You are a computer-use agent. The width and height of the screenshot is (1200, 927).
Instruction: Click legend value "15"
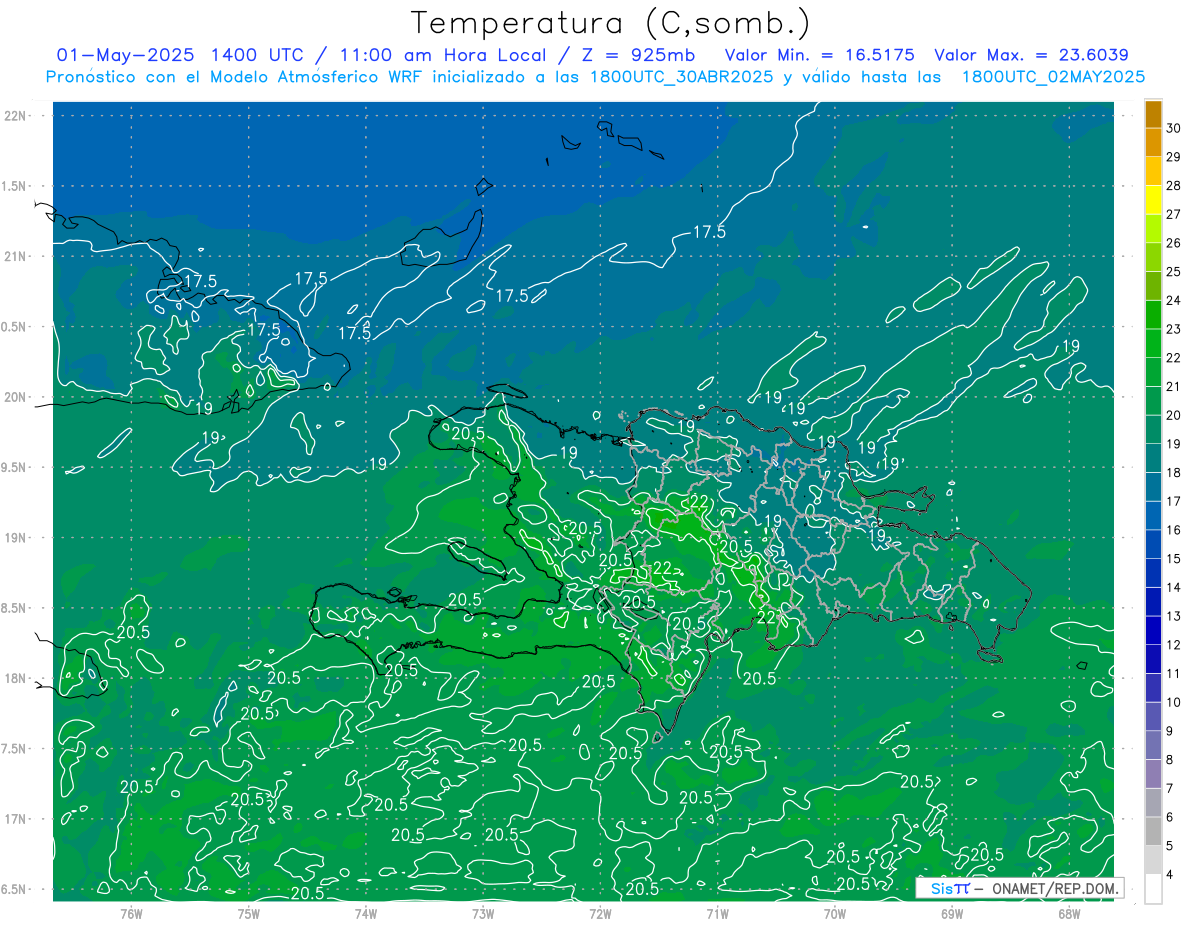1173,558
